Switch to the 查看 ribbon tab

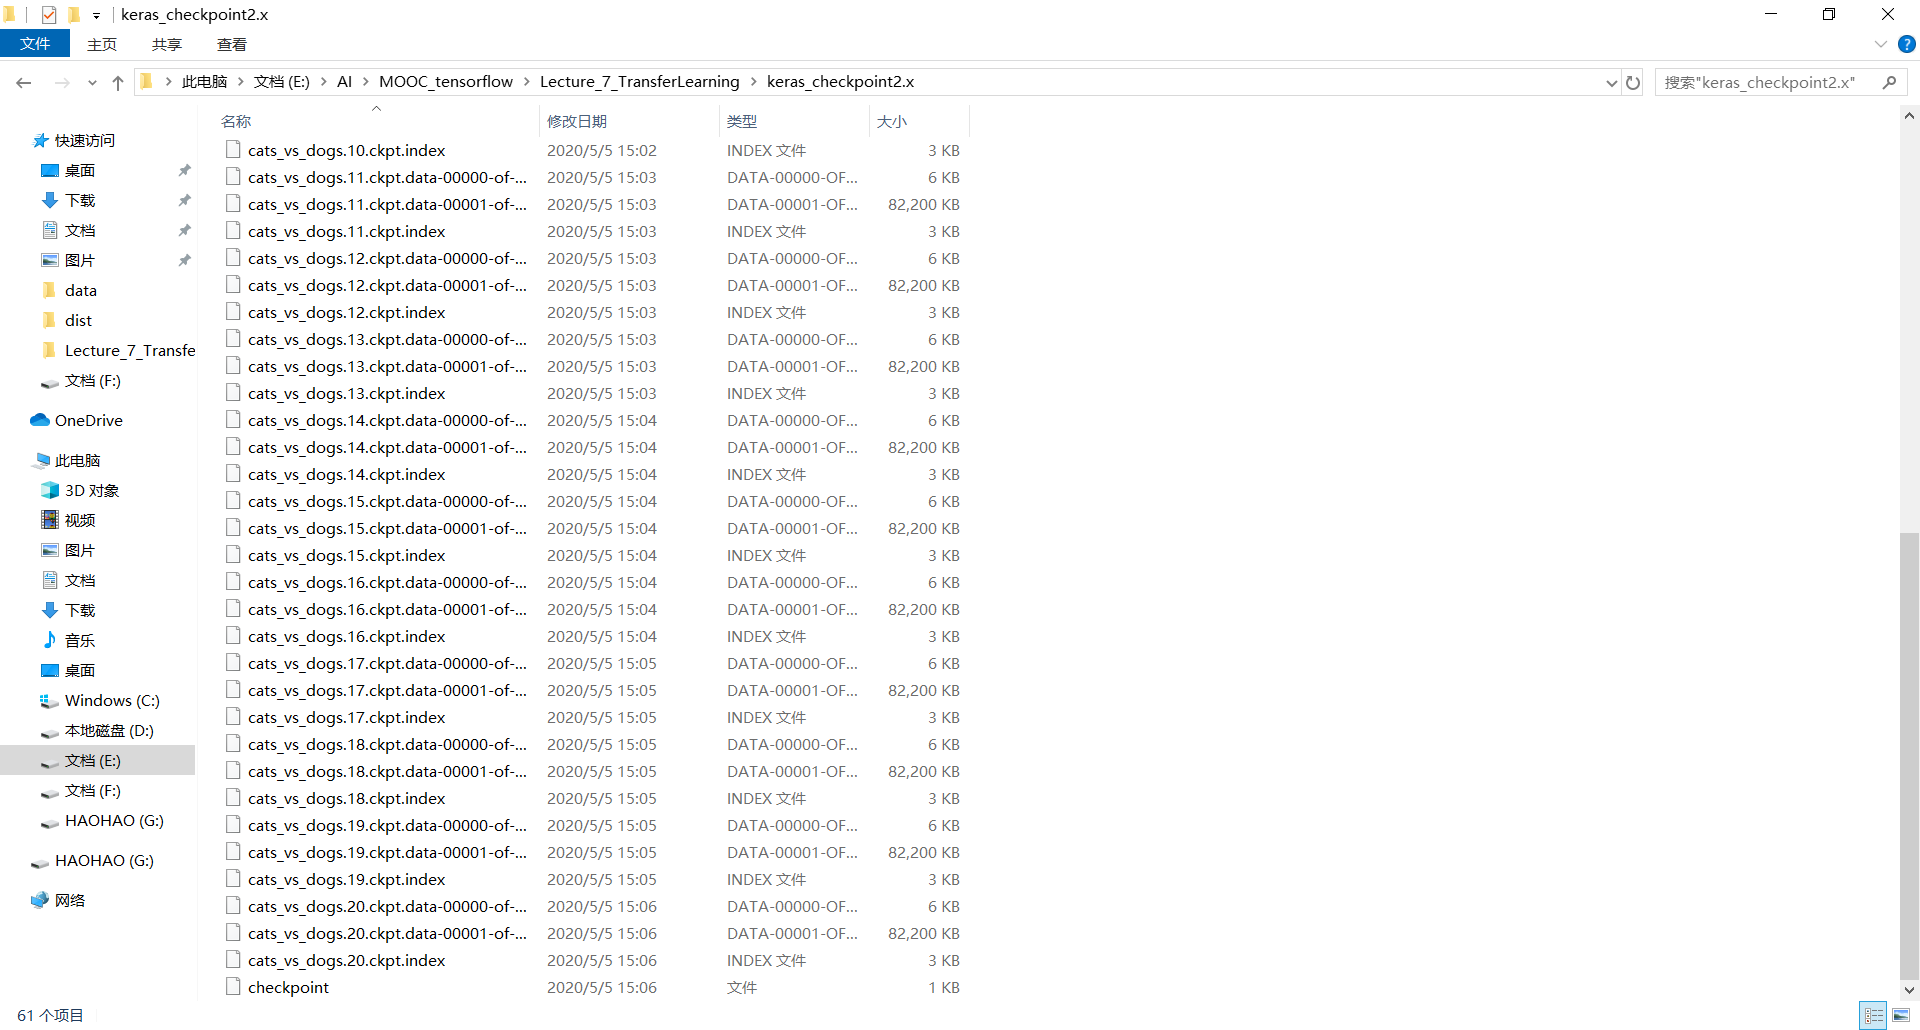pyautogui.click(x=232, y=44)
